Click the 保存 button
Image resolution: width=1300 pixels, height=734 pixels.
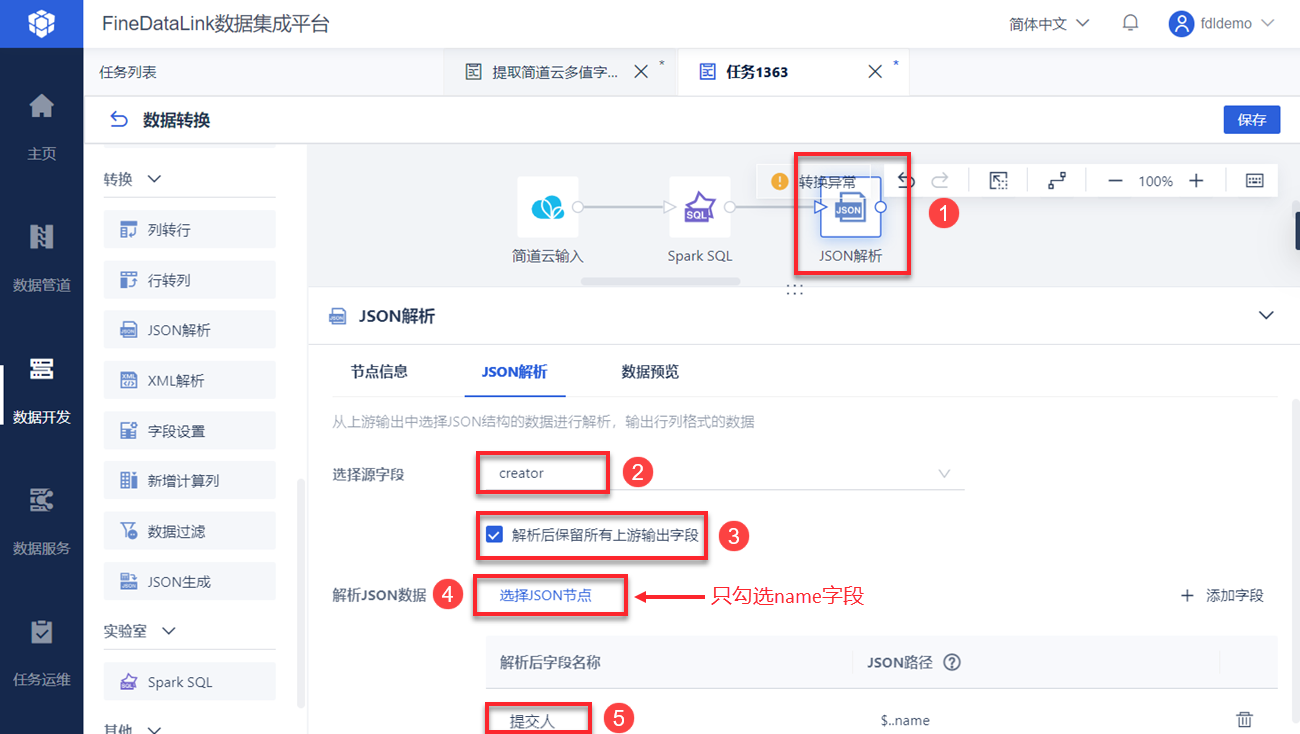1252,119
